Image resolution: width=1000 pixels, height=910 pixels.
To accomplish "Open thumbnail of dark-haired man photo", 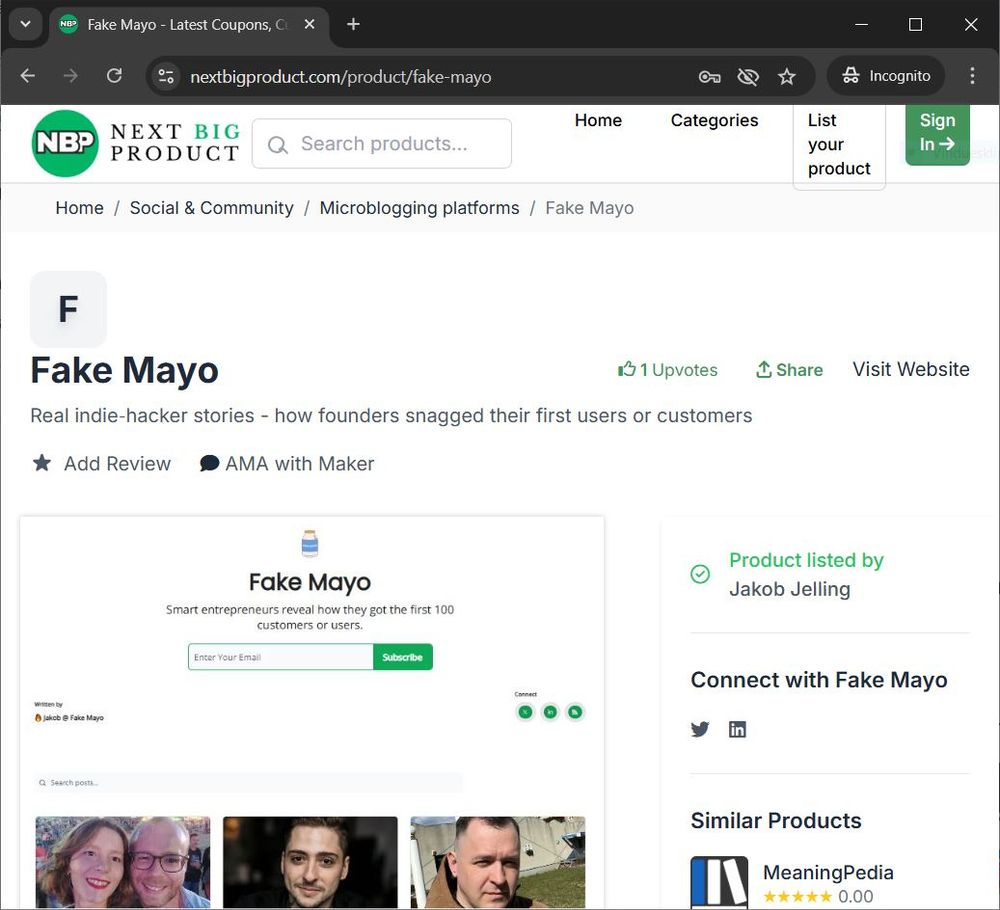I will [310, 862].
